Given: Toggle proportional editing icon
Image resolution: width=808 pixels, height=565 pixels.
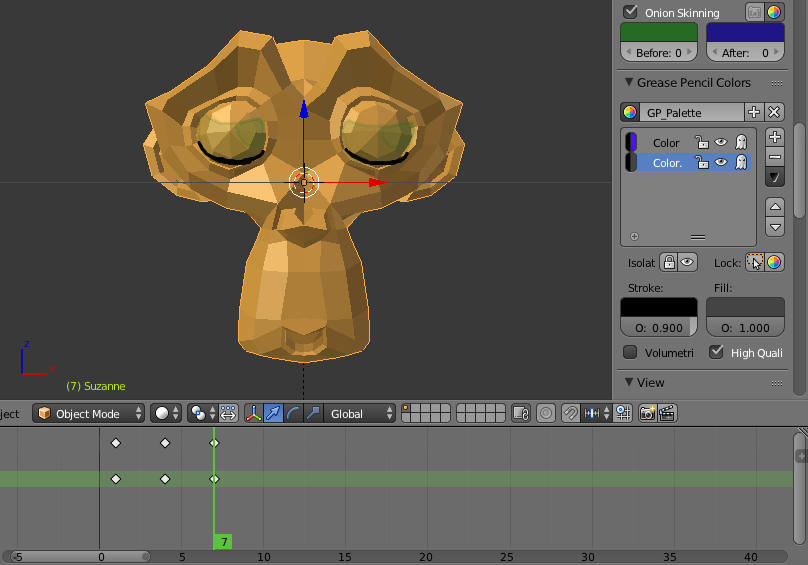Looking at the screenshot, I should [x=546, y=413].
